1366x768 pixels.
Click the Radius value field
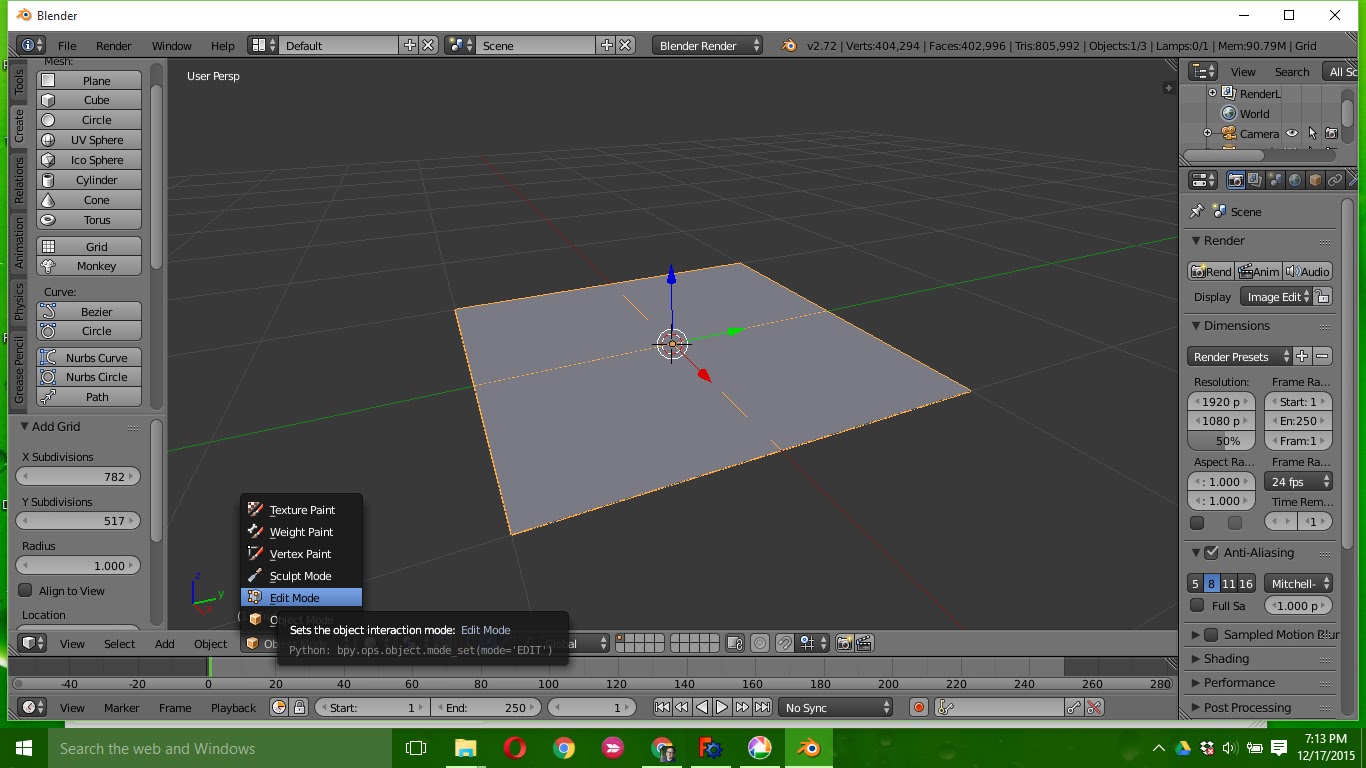click(x=79, y=566)
